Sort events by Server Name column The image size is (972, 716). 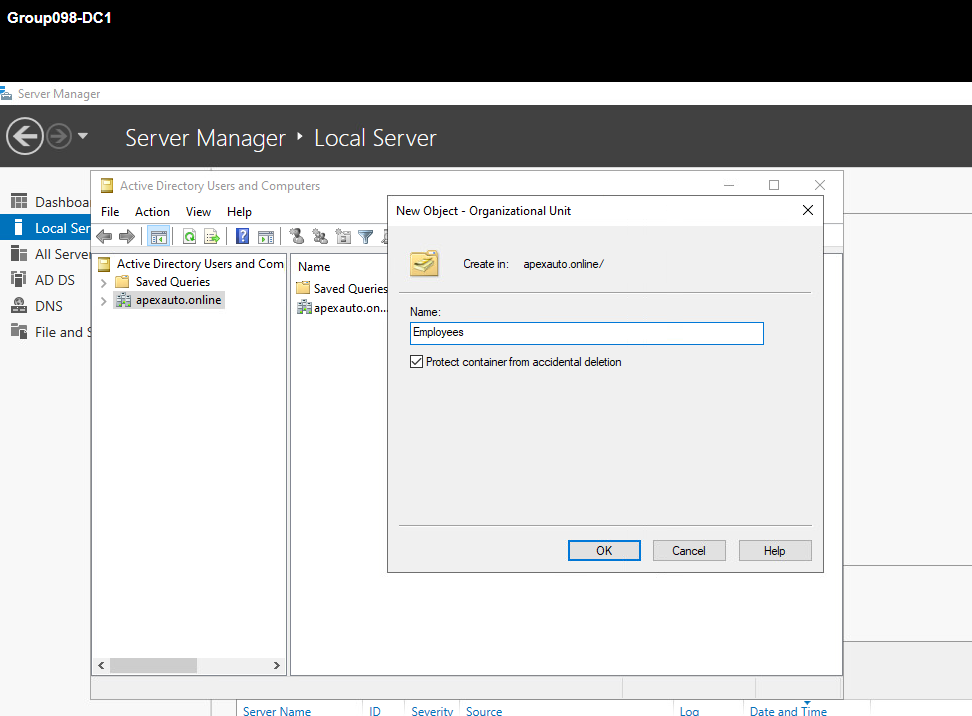point(277,711)
